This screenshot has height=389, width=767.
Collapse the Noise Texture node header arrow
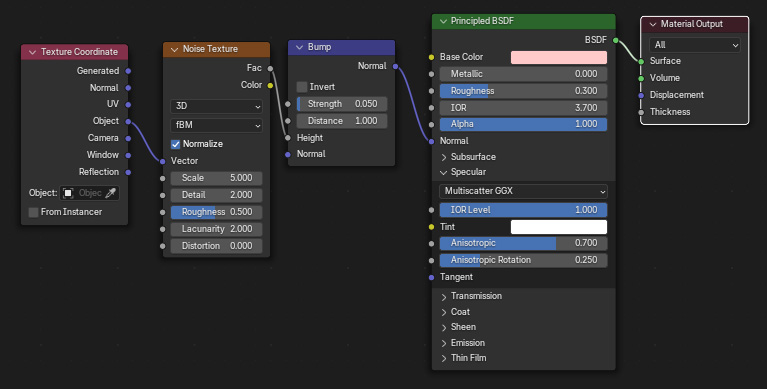pos(174,49)
